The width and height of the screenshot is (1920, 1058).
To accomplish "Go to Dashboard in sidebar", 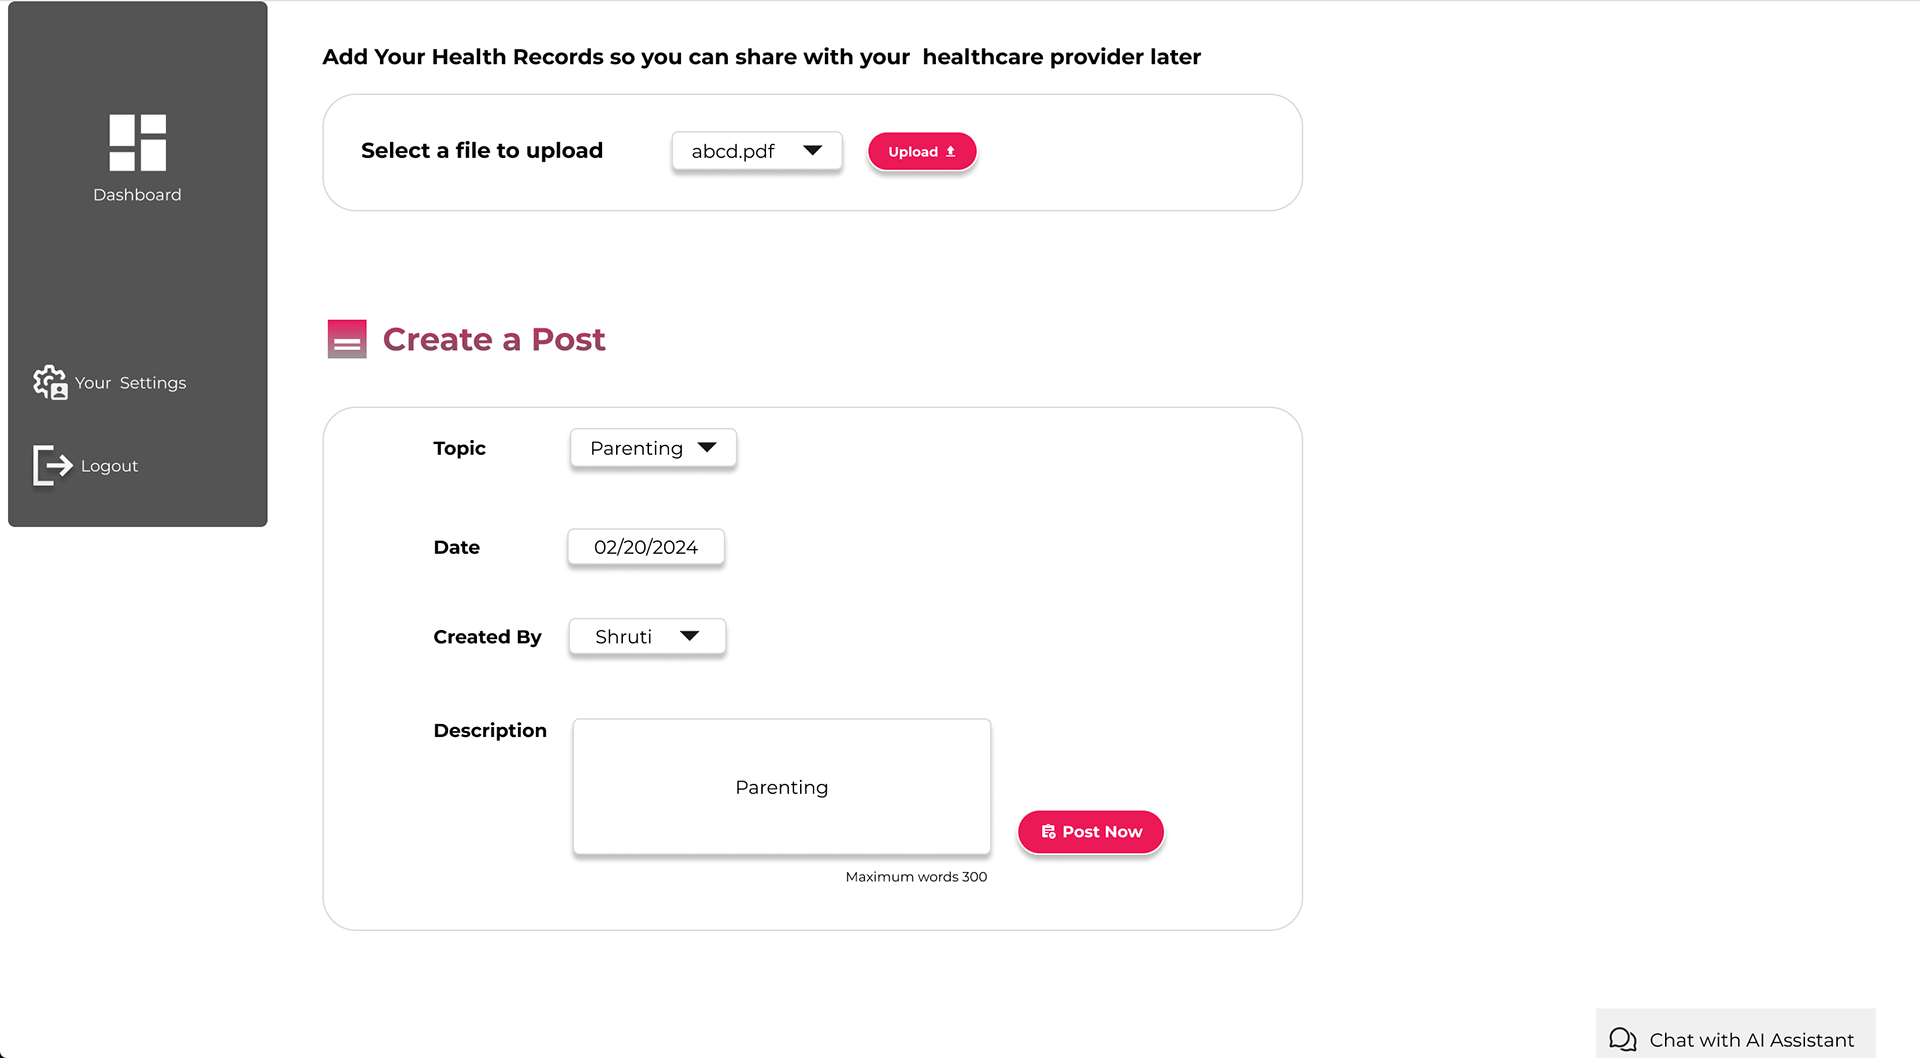I will pyautogui.click(x=137, y=195).
